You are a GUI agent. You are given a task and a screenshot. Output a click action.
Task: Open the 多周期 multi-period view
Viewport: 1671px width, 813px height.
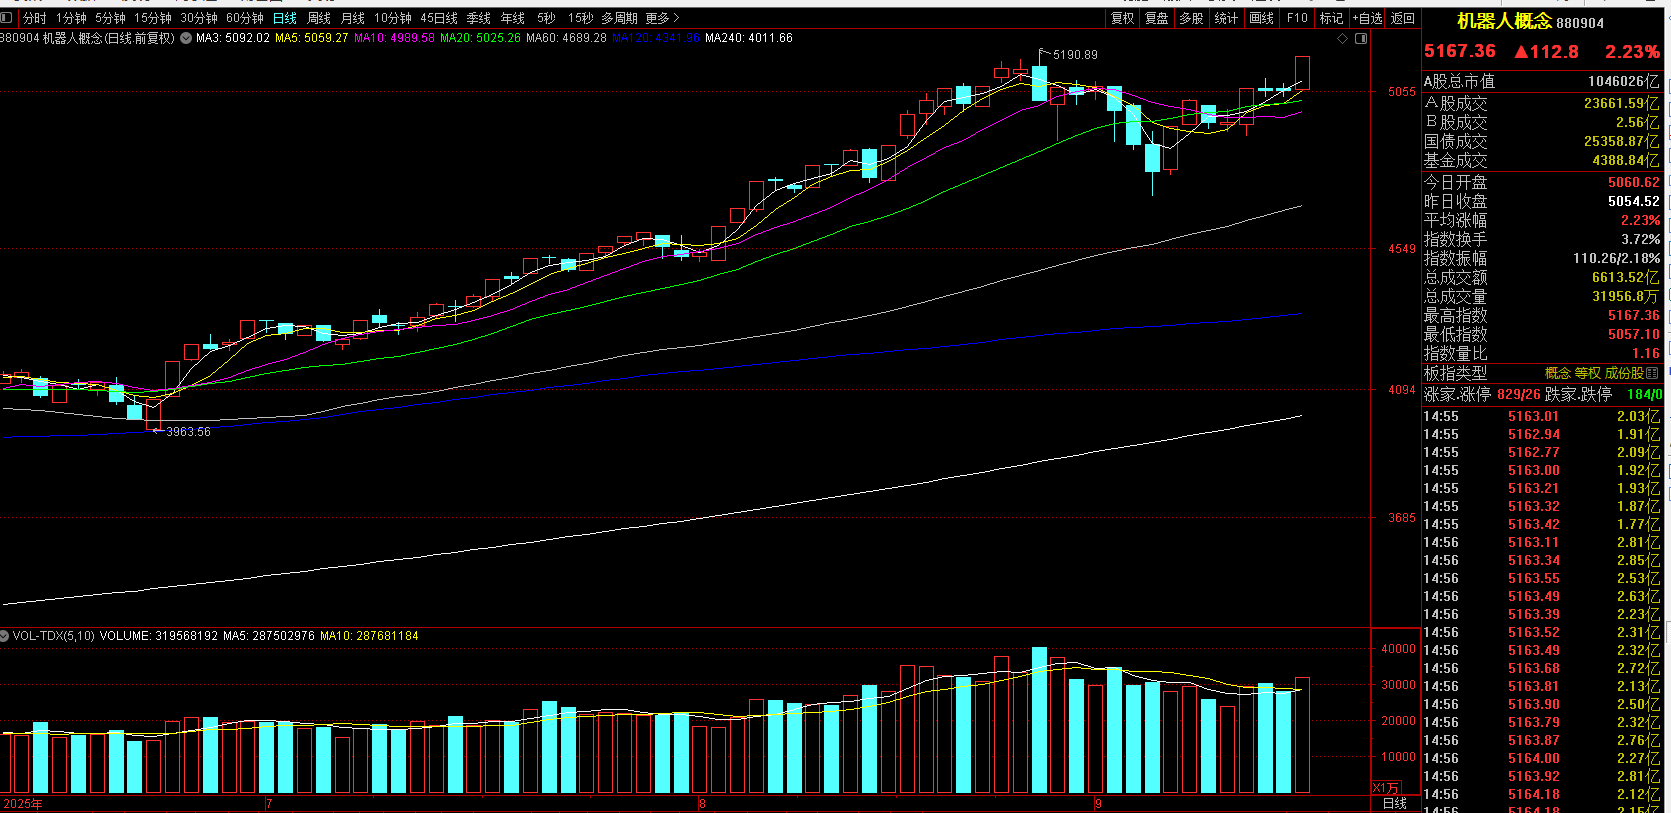(619, 18)
